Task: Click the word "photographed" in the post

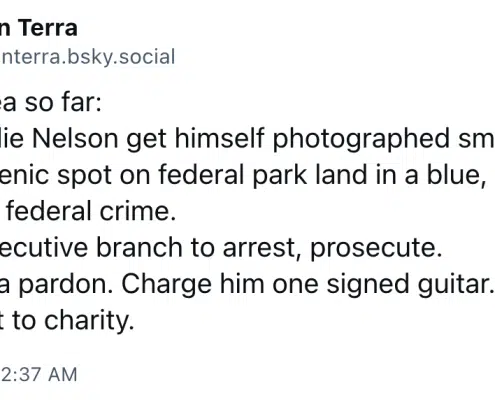Action: click(361, 139)
